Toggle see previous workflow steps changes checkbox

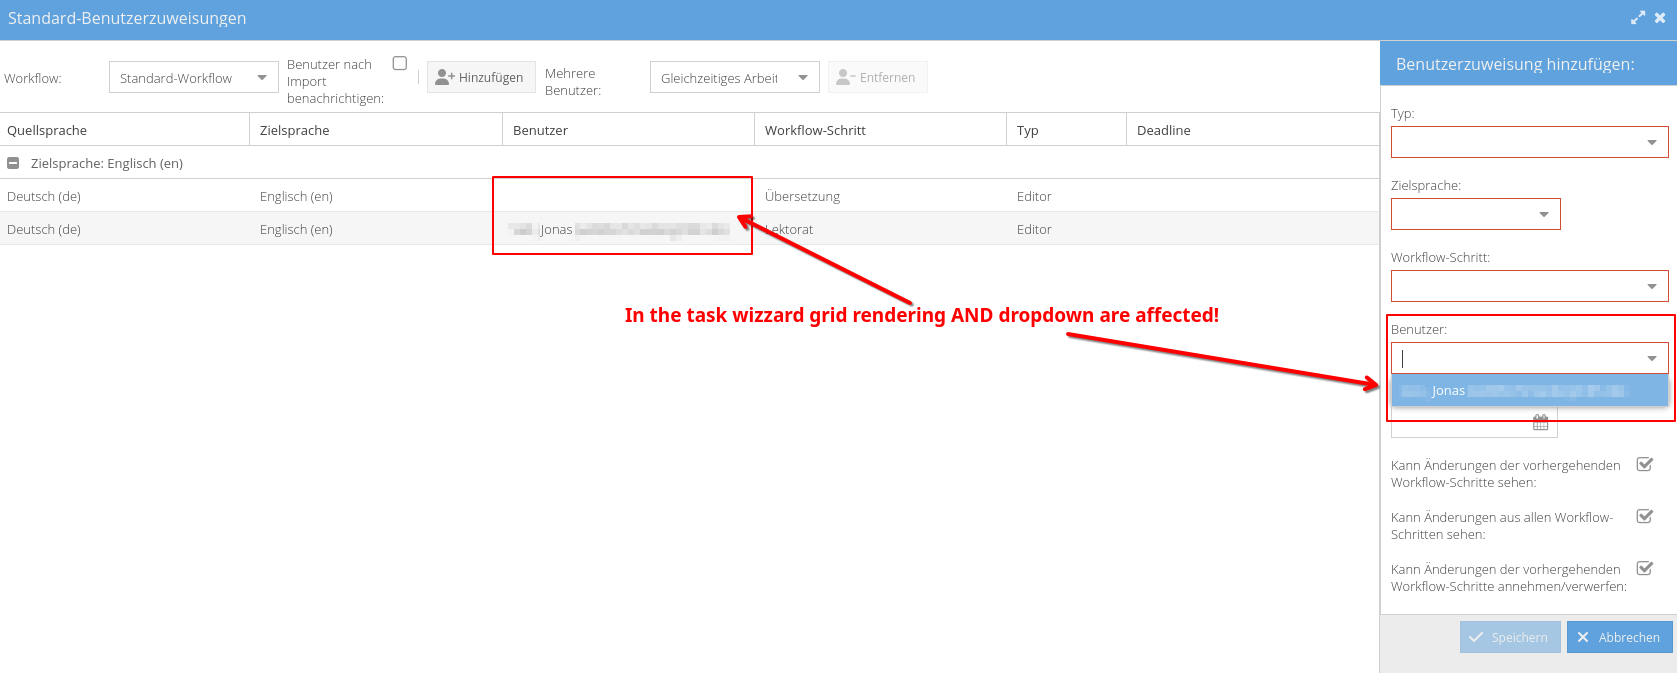1644,464
